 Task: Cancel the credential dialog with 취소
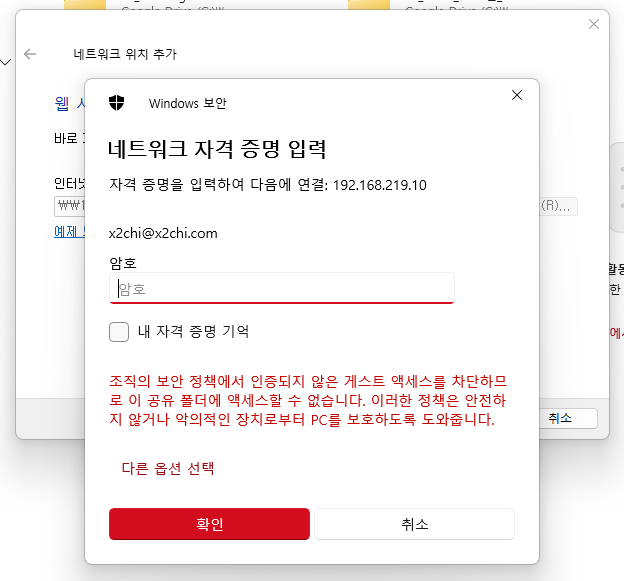pos(414,524)
